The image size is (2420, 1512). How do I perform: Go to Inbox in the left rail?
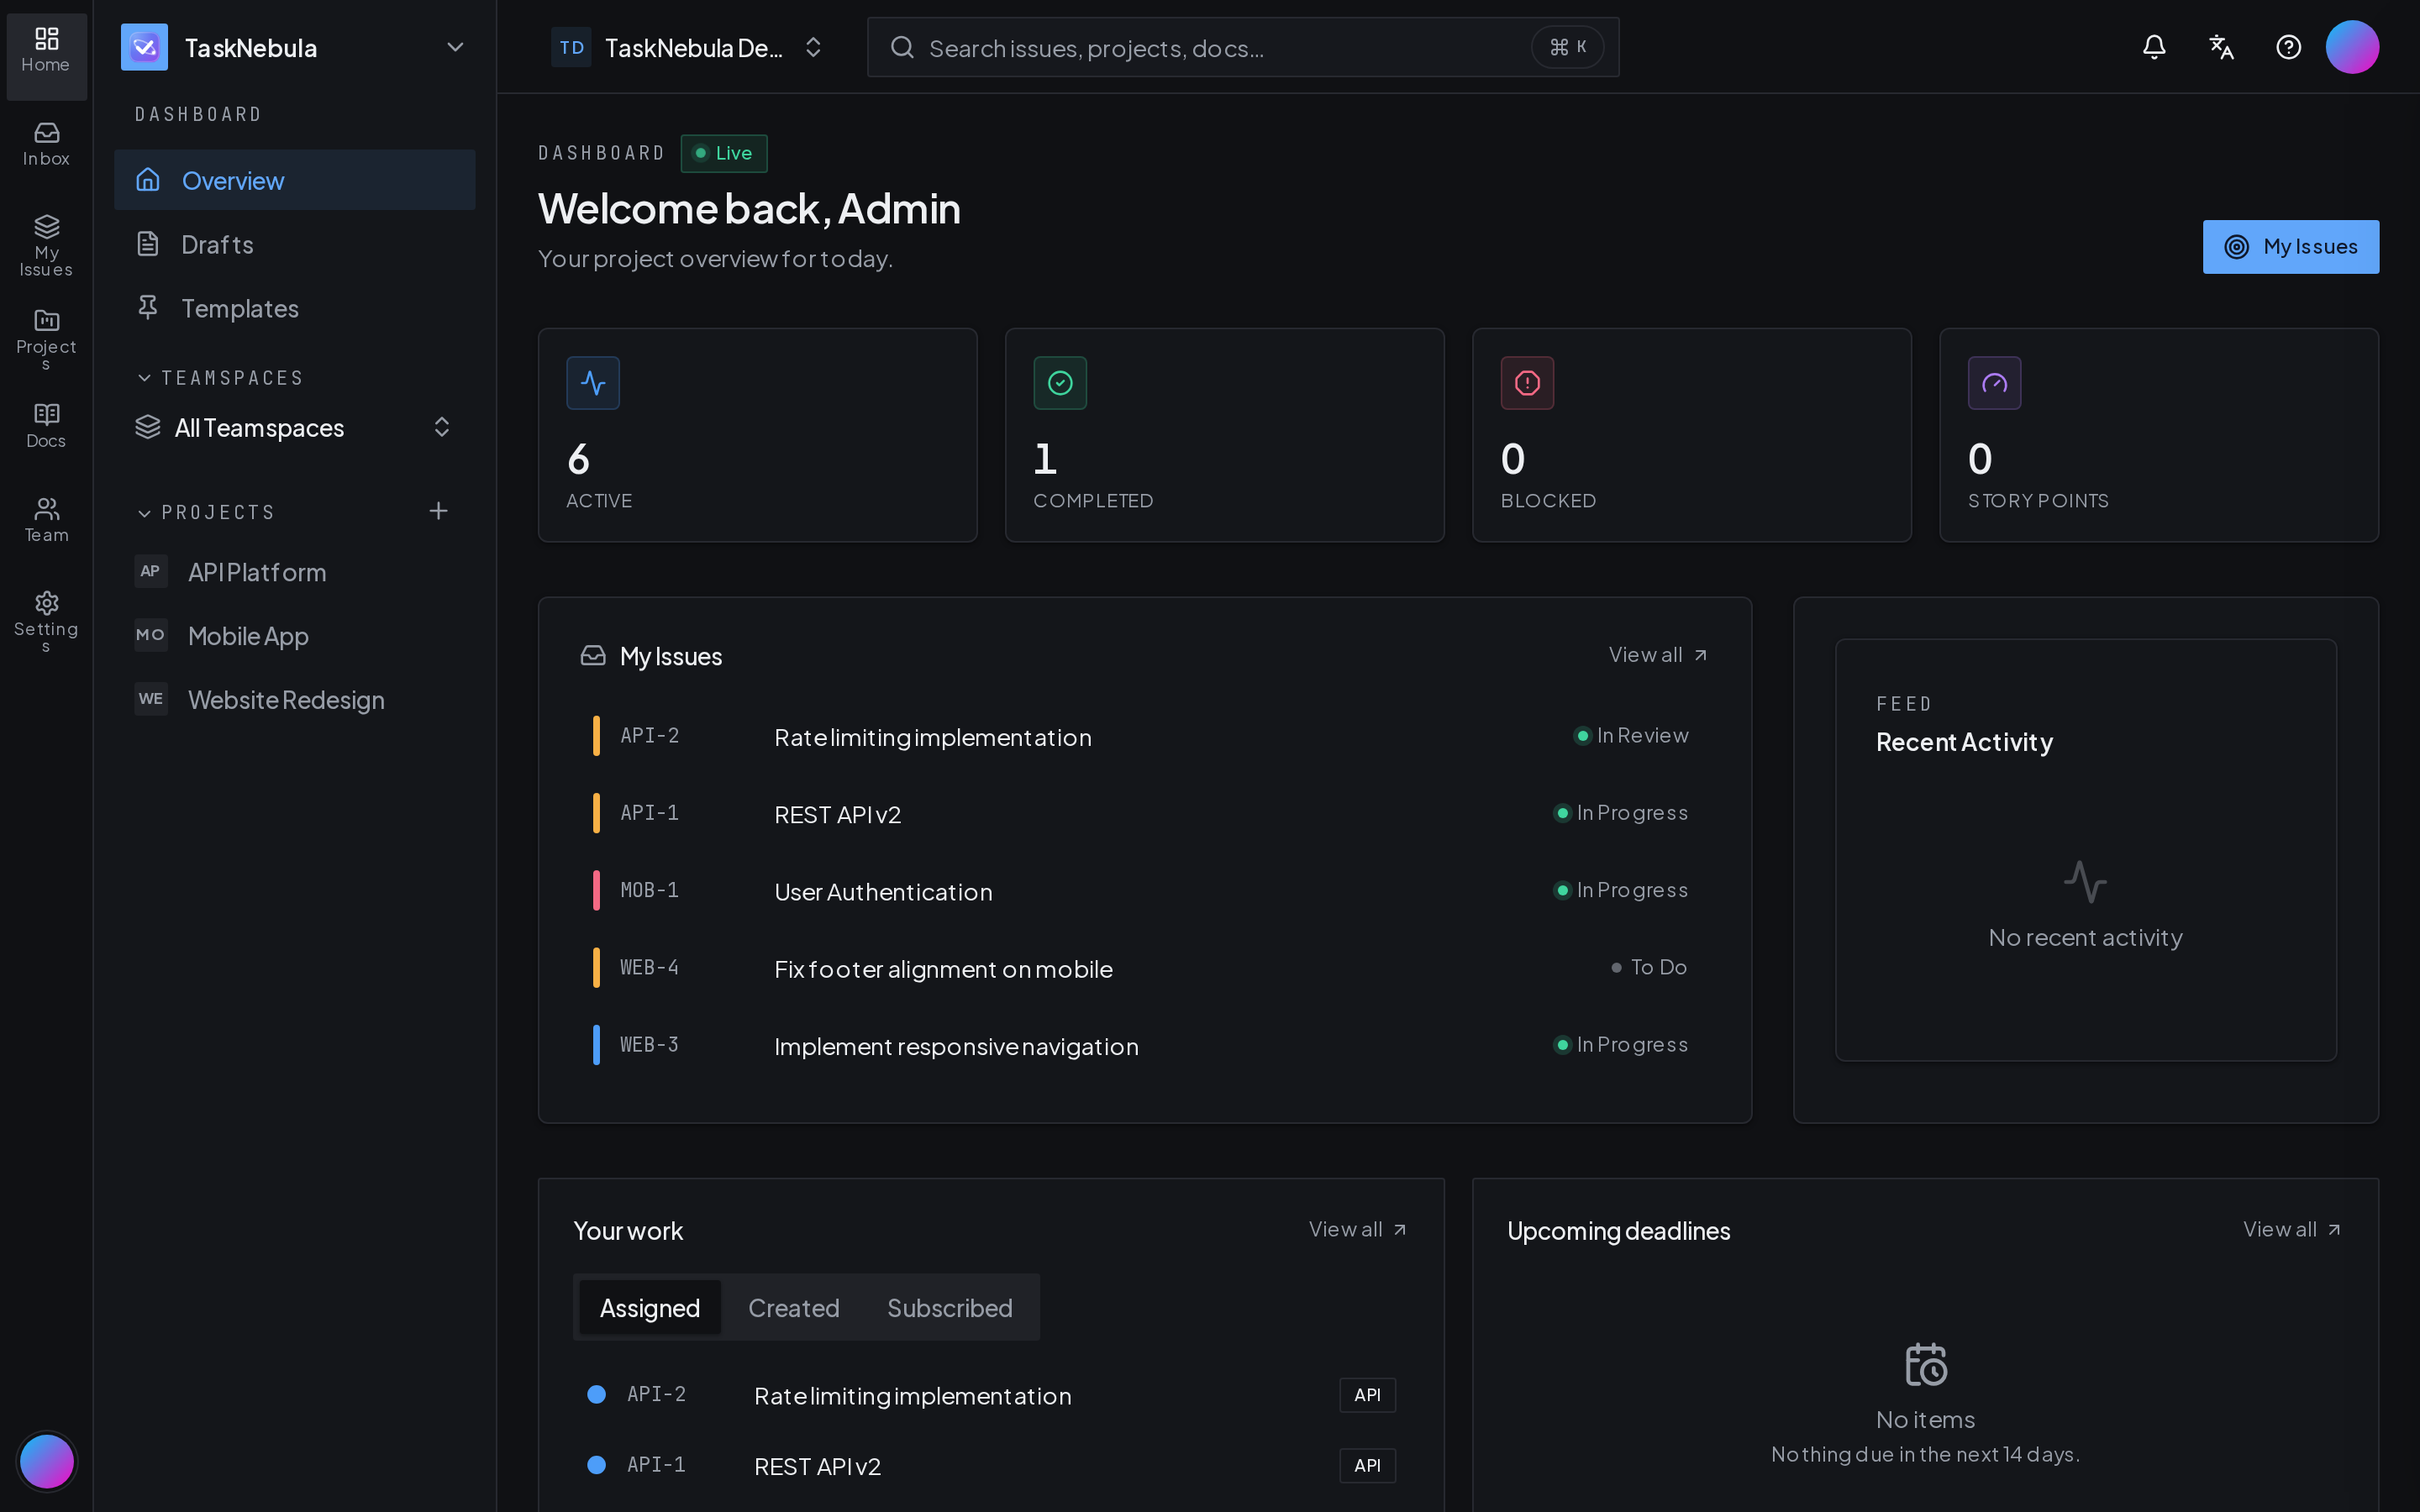point(46,144)
